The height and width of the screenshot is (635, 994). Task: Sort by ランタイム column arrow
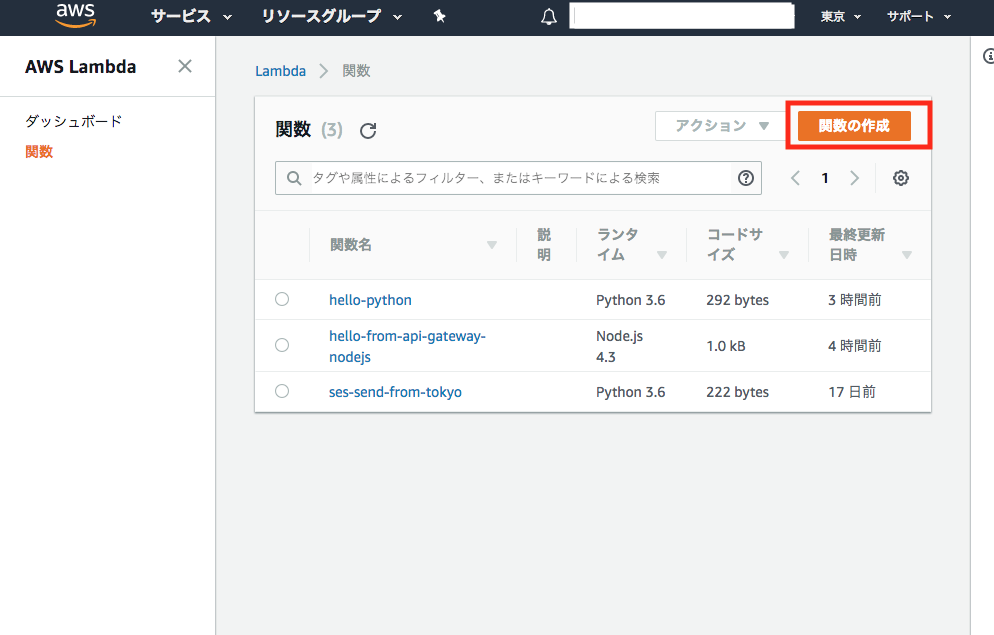point(662,255)
